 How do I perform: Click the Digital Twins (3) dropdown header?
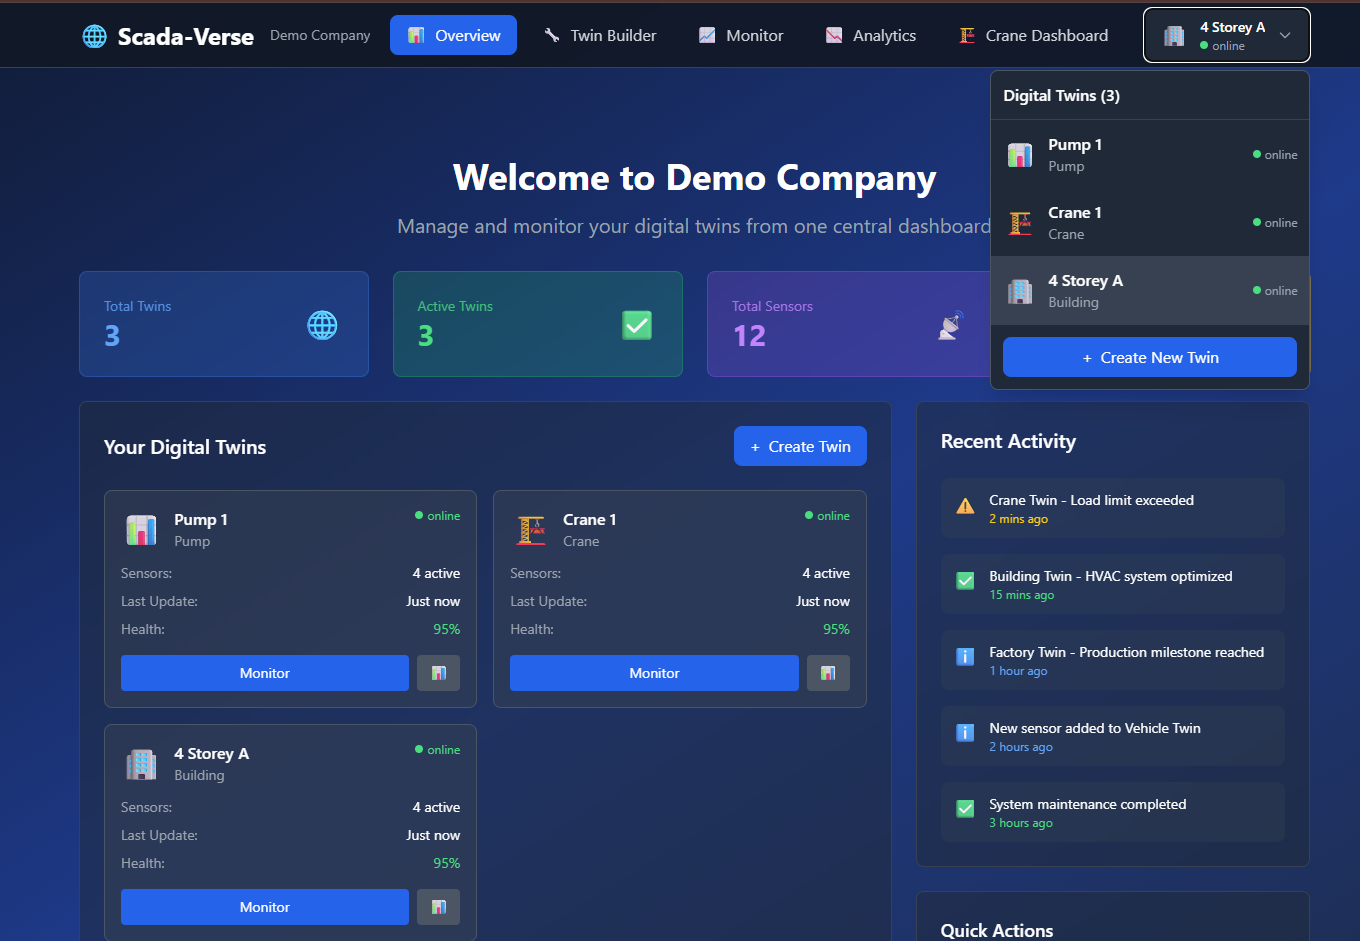pos(1062,96)
